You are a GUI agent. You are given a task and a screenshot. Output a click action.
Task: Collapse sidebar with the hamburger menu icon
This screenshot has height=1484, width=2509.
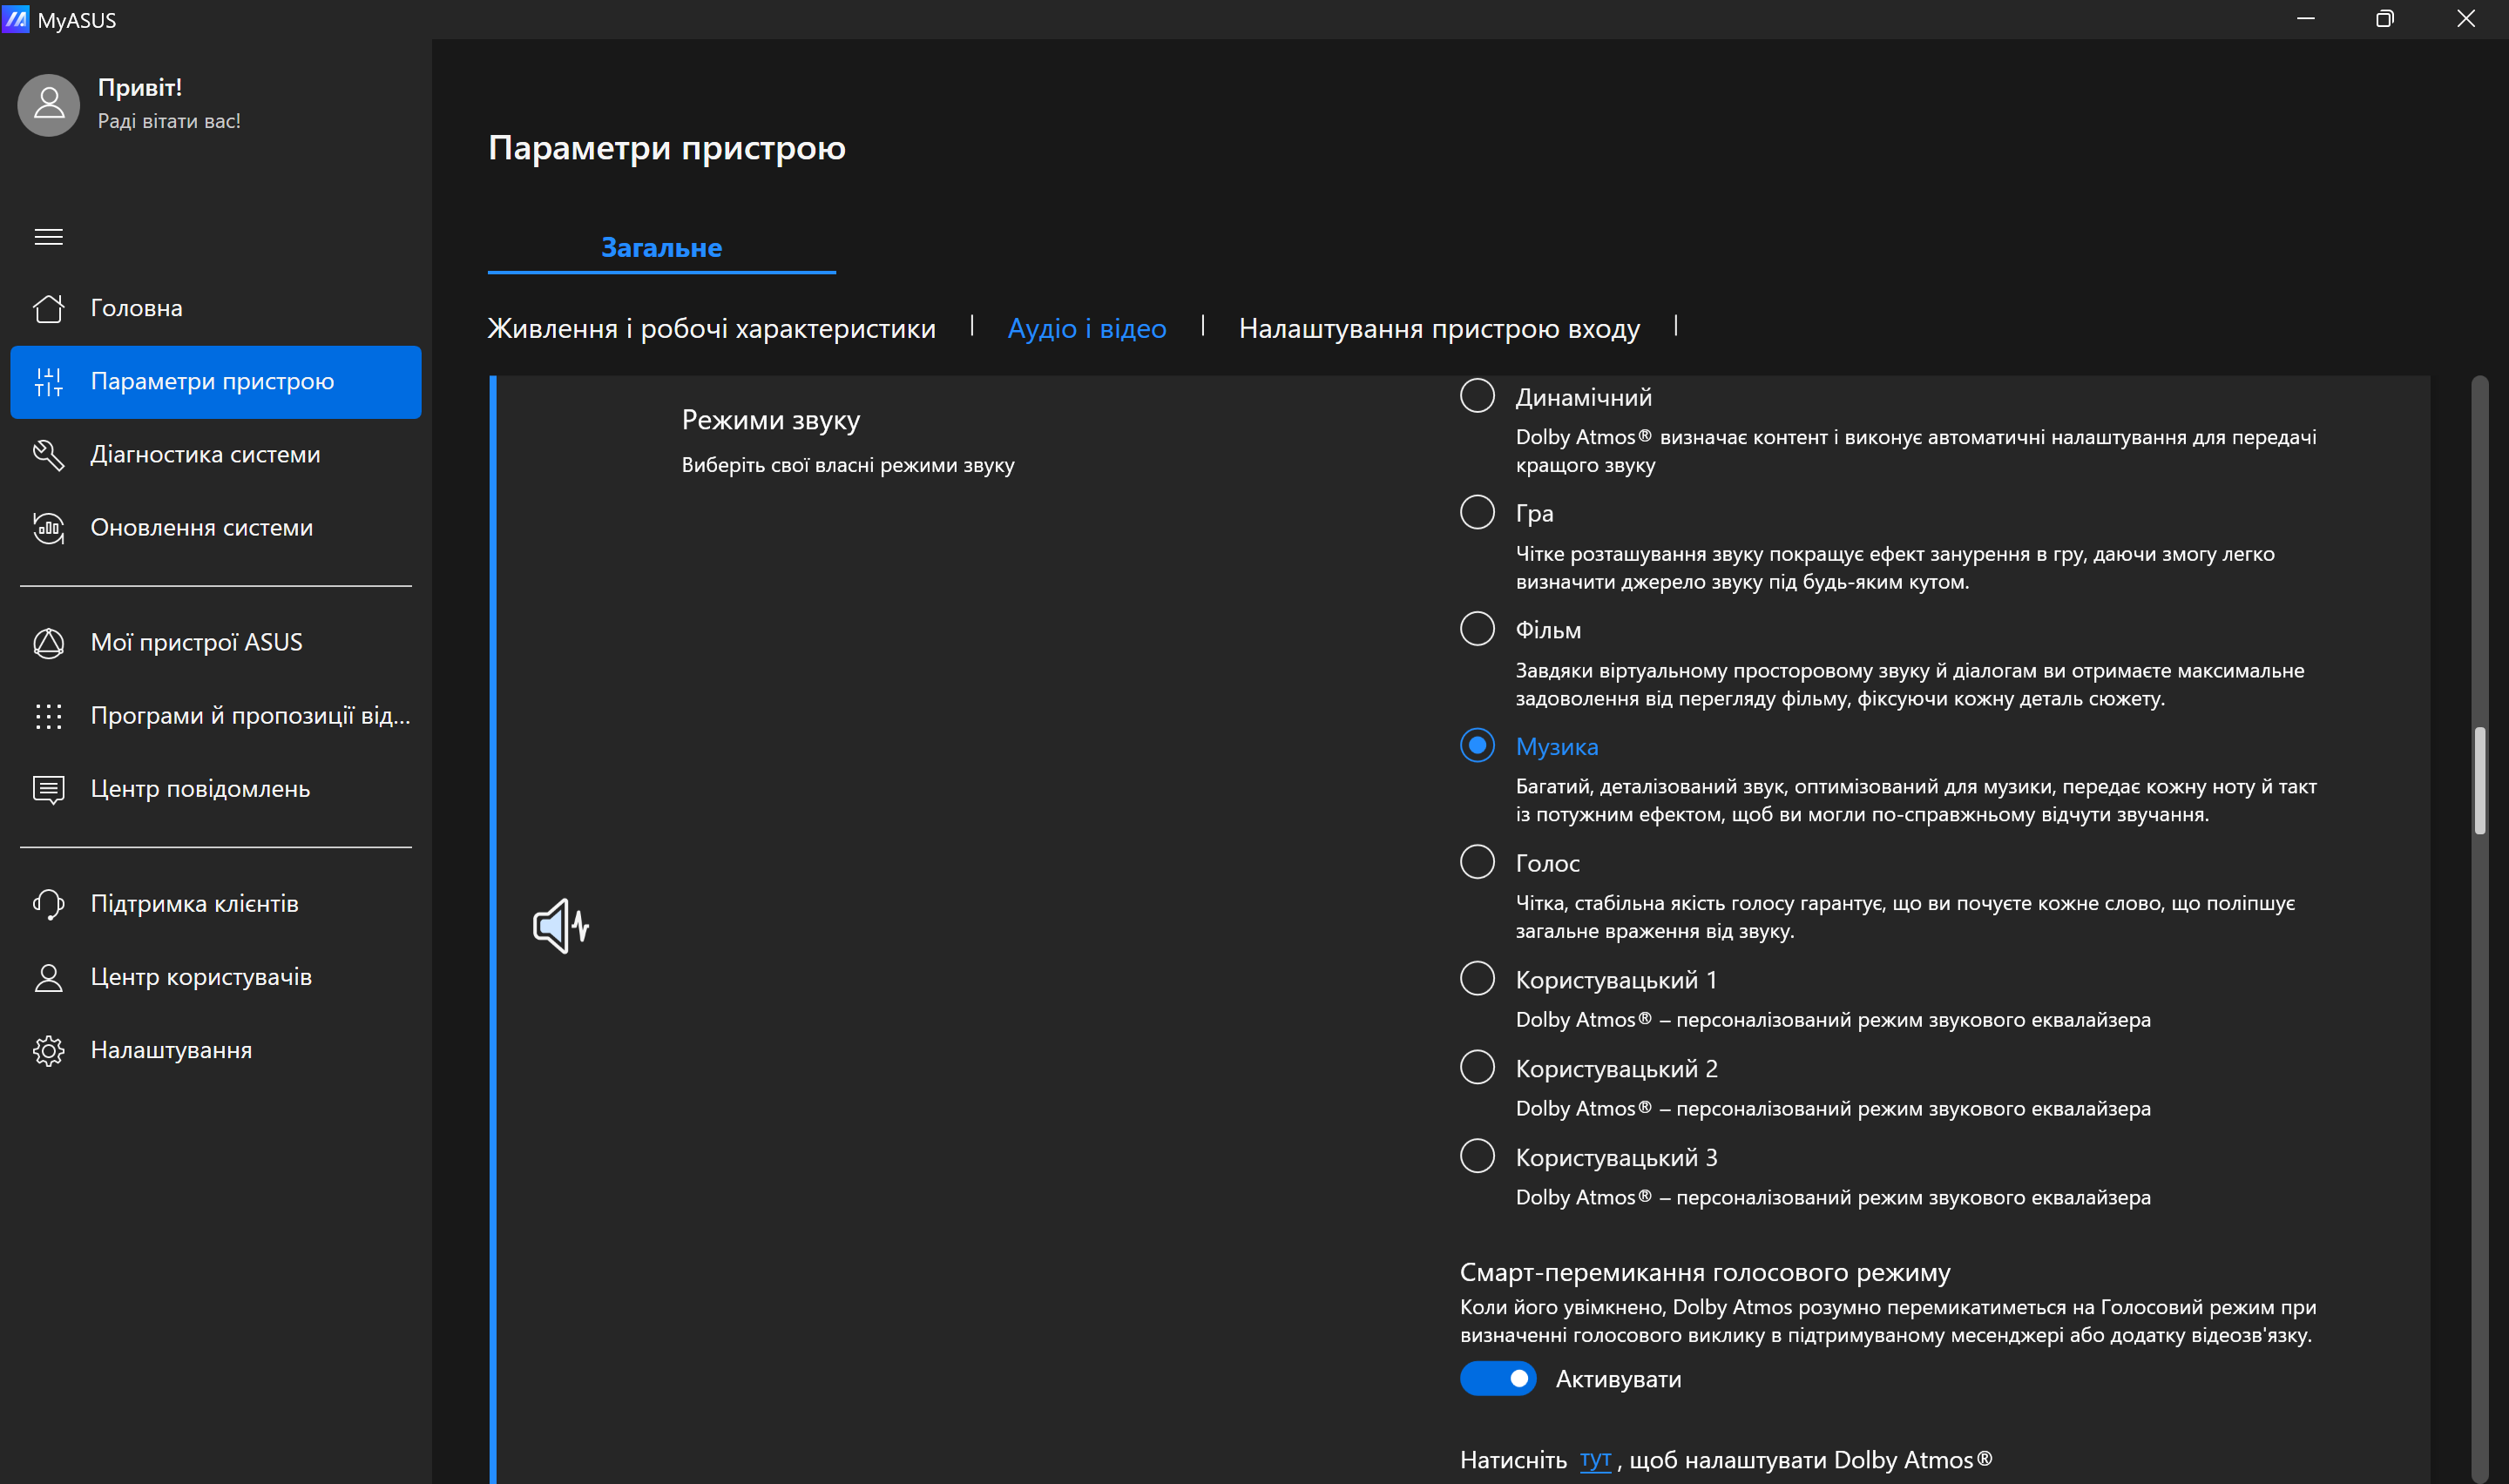click(48, 237)
